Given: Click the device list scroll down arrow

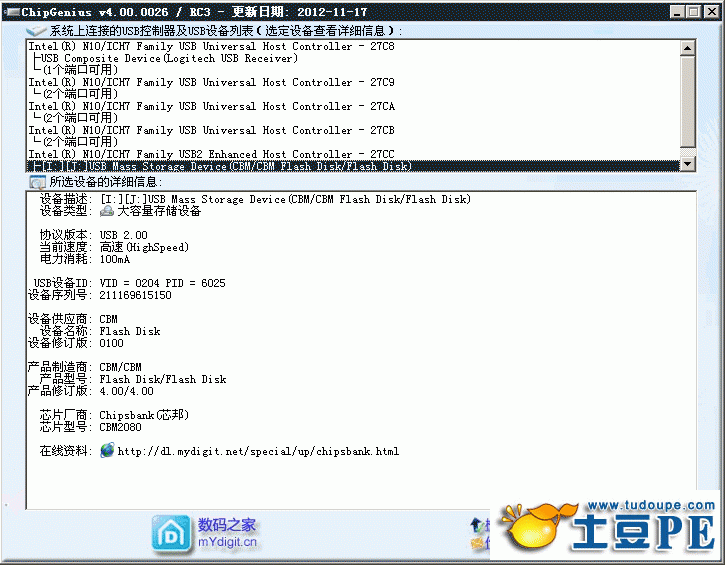Looking at the screenshot, I should click(688, 163).
